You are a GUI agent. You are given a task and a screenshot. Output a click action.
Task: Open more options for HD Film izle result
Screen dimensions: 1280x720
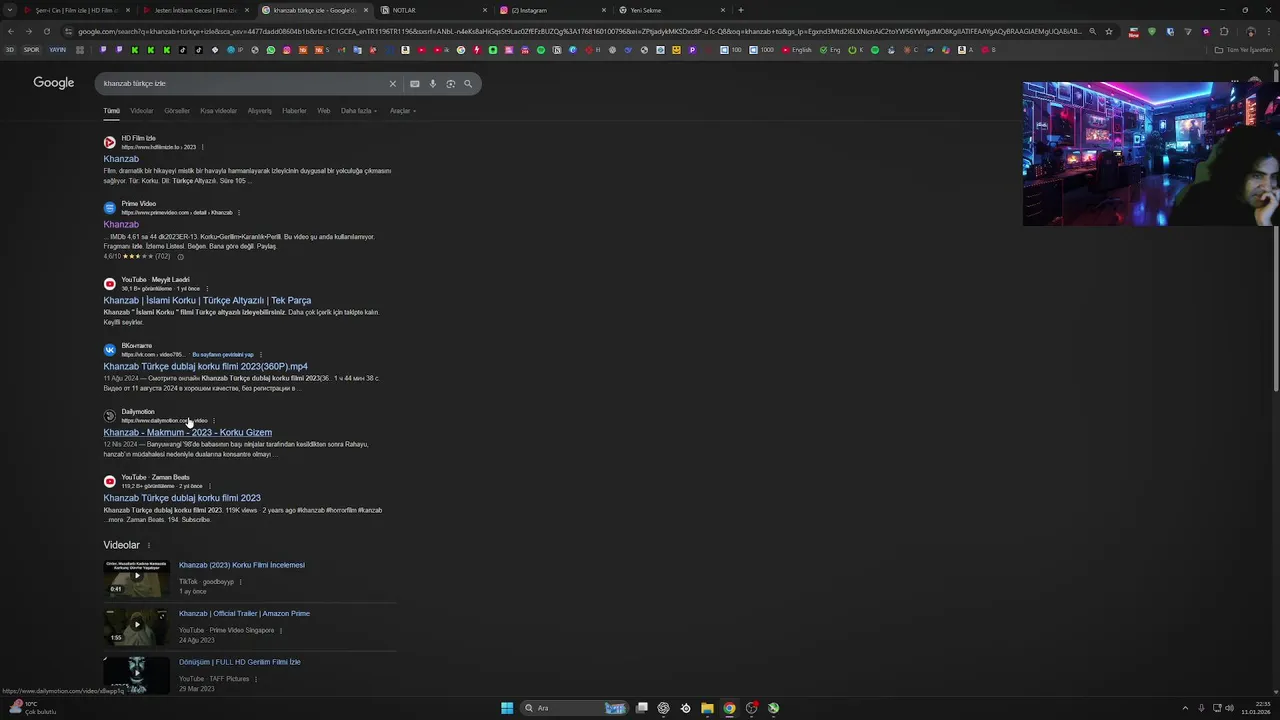click(x=202, y=147)
